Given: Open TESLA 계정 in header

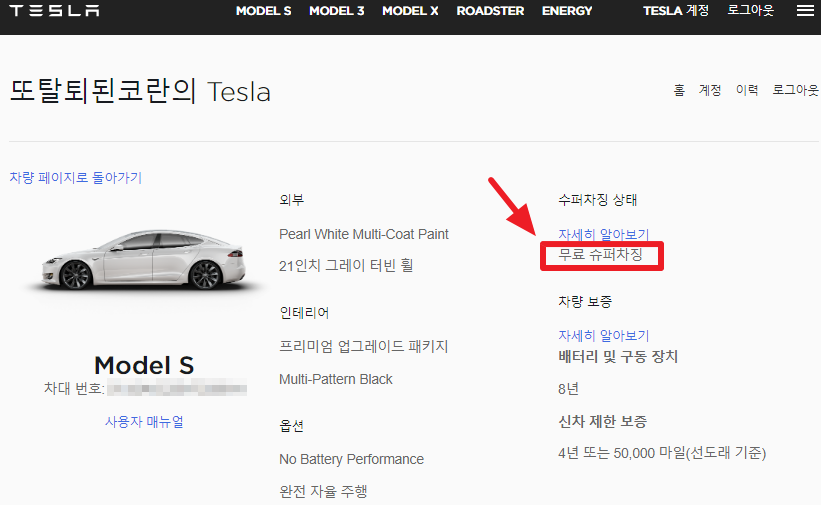Looking at the screenshot, I should click(676, 10).
